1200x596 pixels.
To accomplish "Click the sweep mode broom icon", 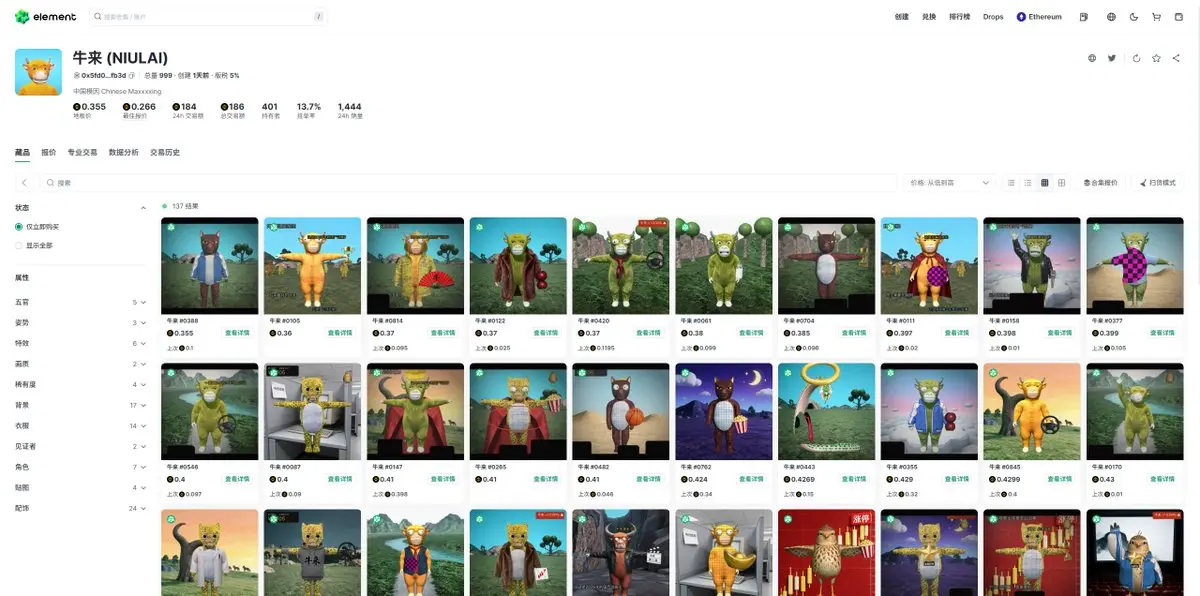I will (1143, 183).
